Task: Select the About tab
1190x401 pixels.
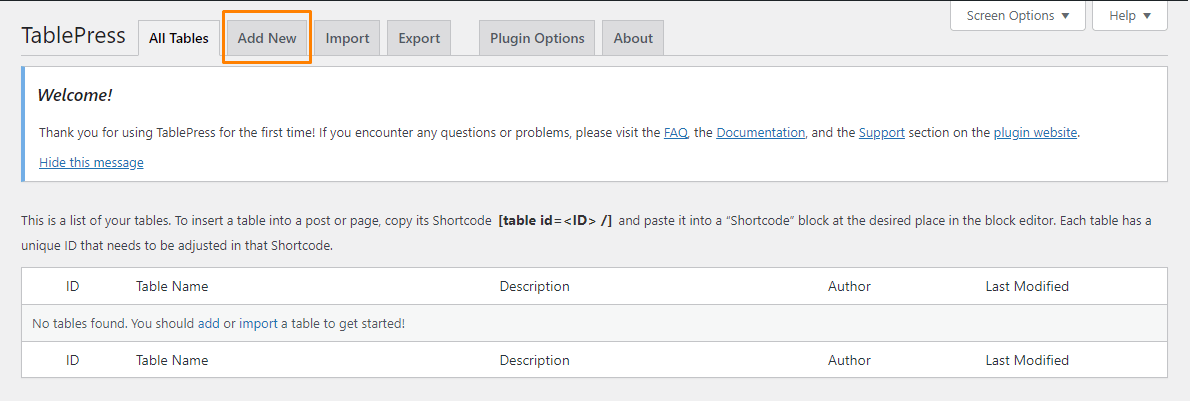Action: [633, 38]
